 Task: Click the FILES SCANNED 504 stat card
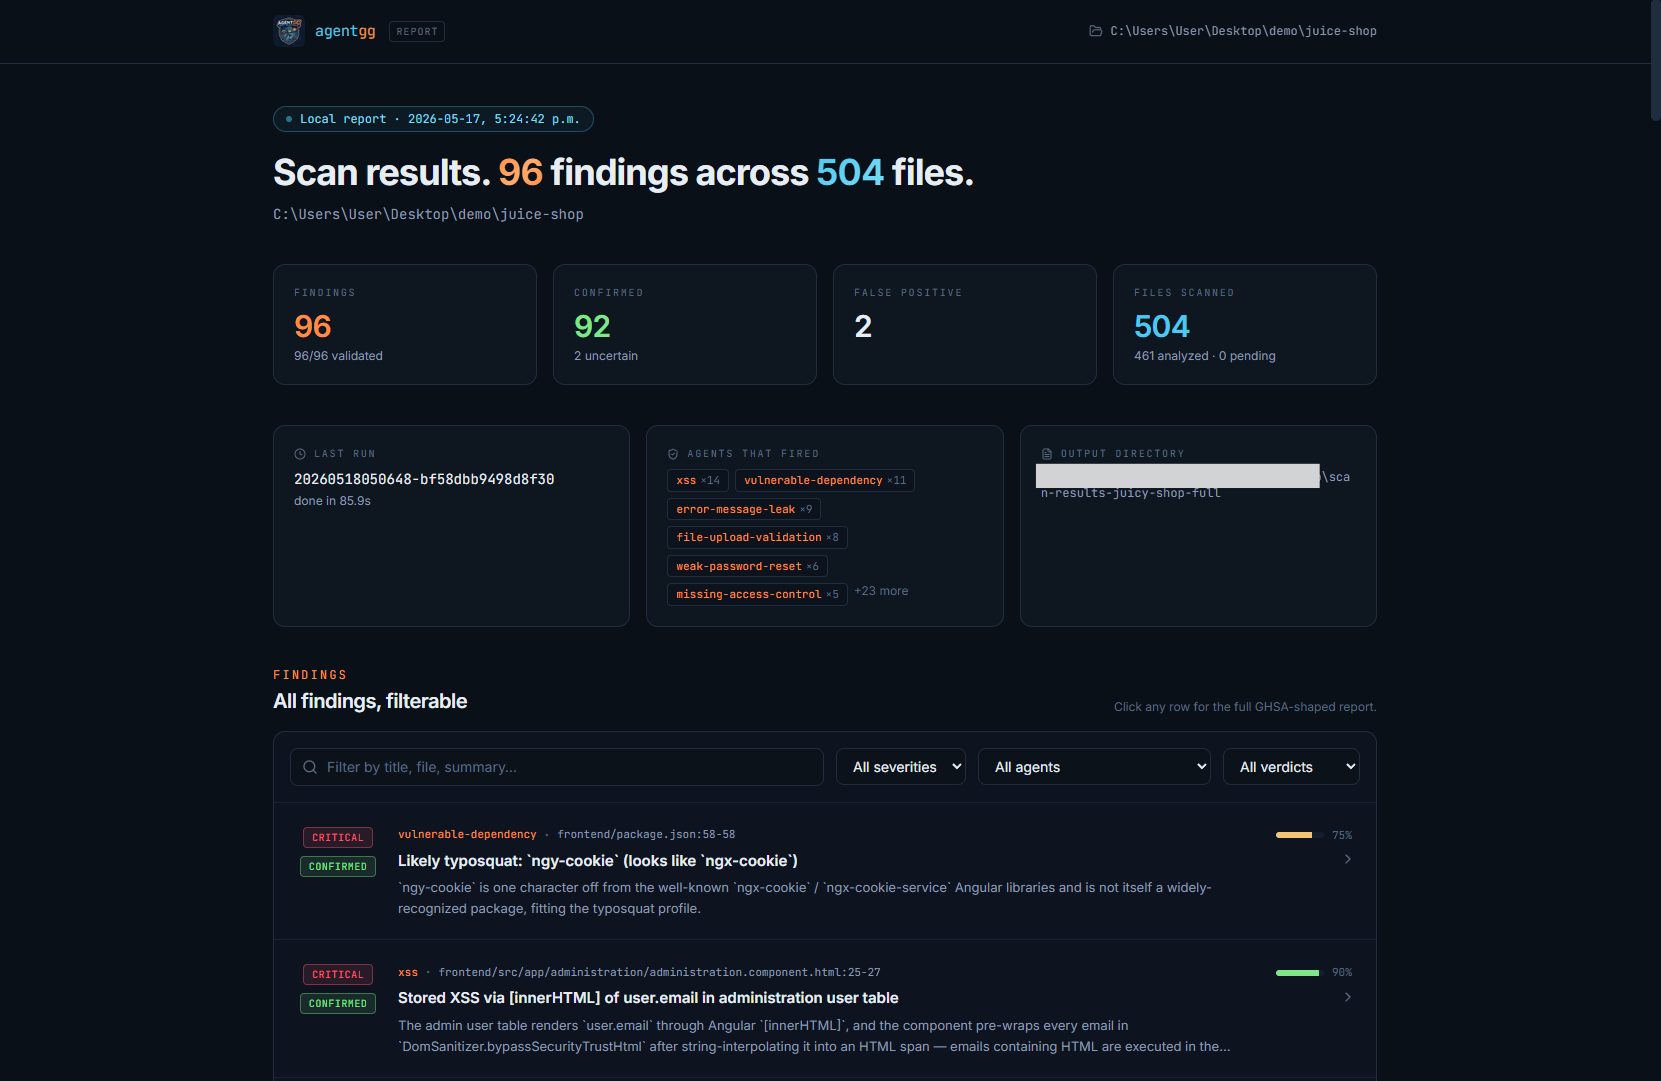click(1245, 325)
